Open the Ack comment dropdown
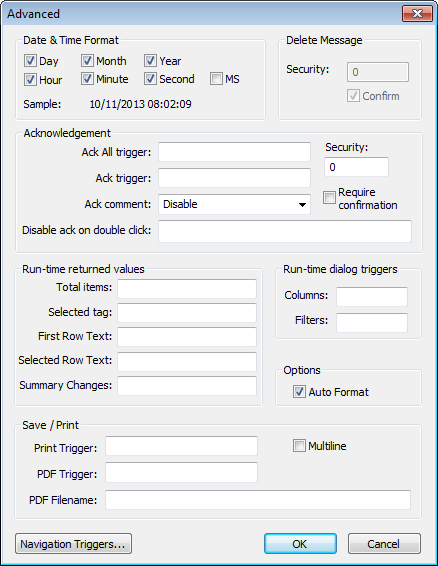 (234, 204)
